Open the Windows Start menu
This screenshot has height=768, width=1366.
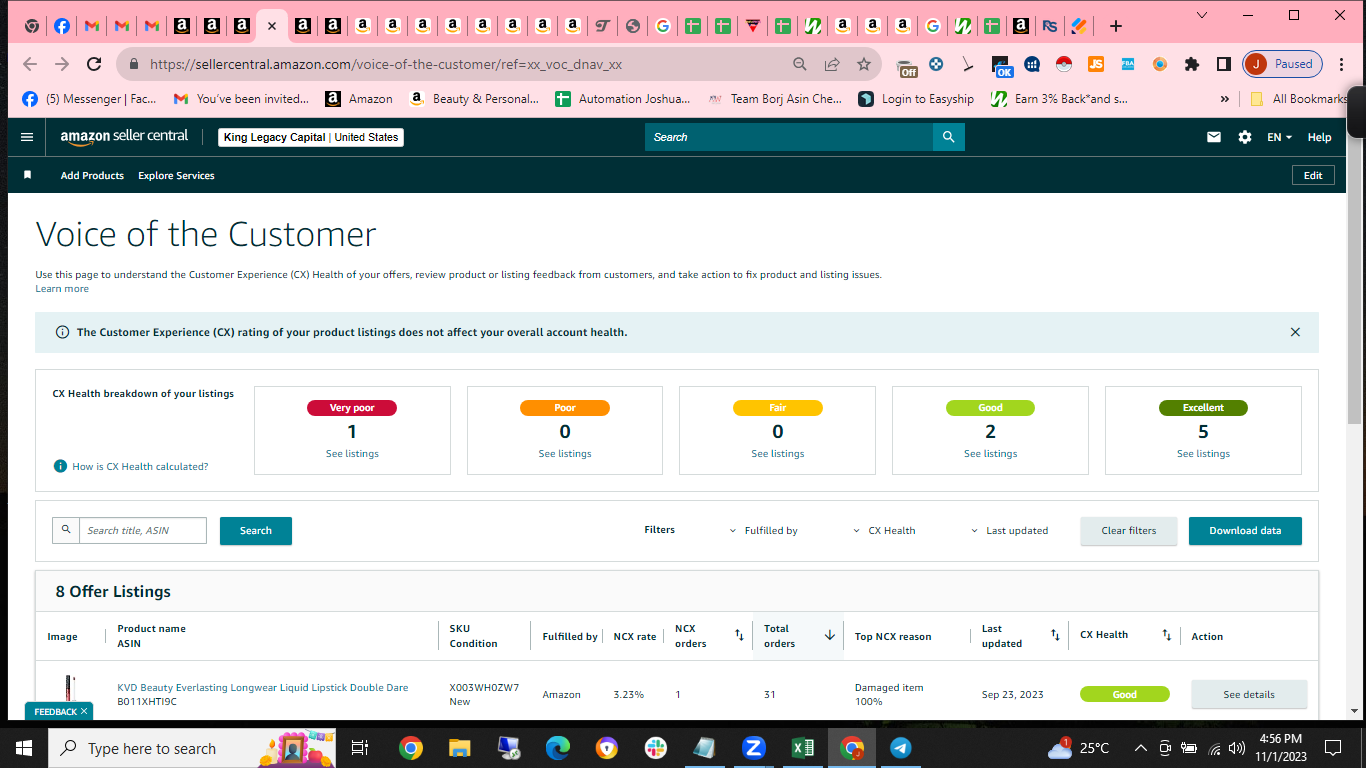[x=24, y=747]
